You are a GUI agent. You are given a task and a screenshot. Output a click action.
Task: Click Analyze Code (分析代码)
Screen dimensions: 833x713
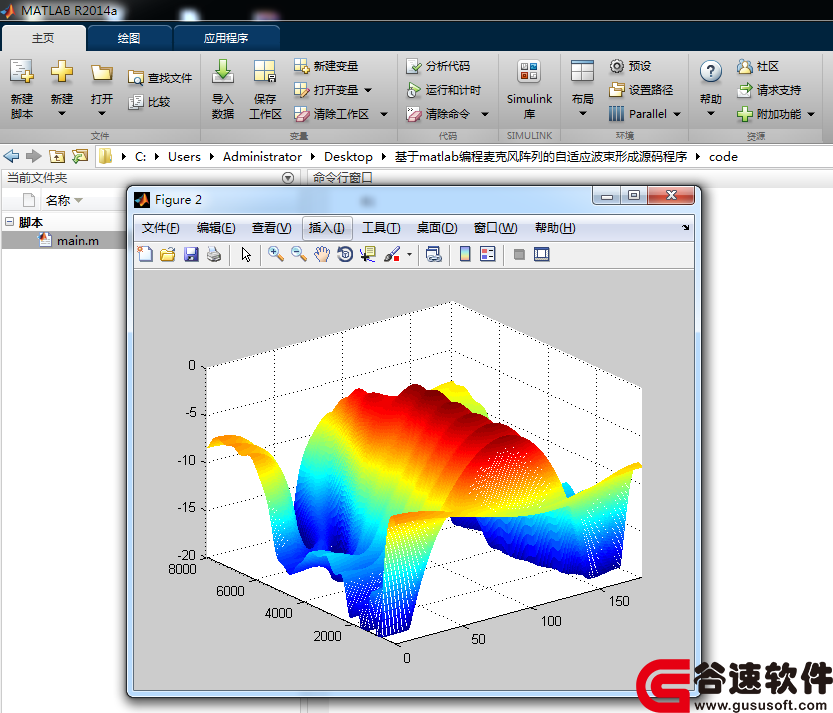(x=438, y=66)
